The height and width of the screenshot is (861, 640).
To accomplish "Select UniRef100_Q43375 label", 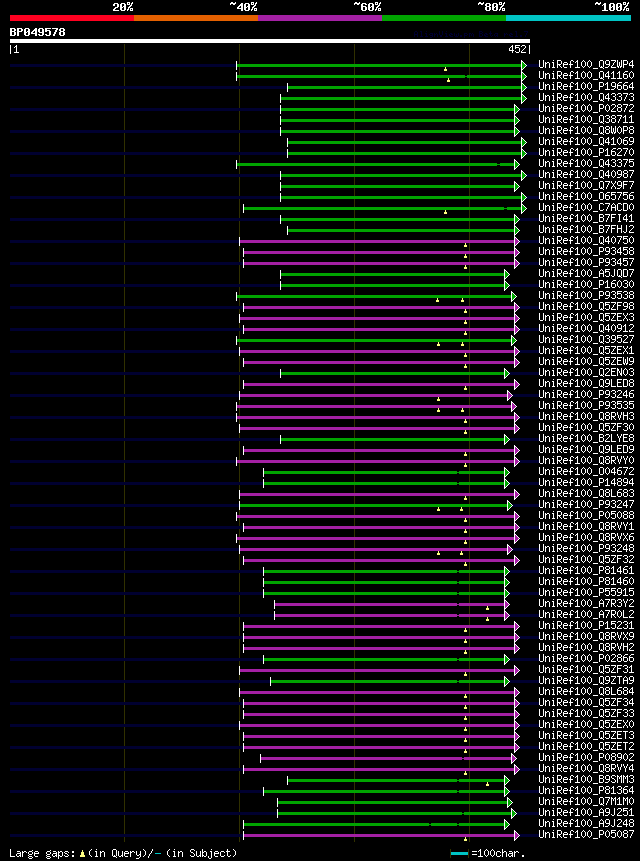I will [x=586, y=163].
